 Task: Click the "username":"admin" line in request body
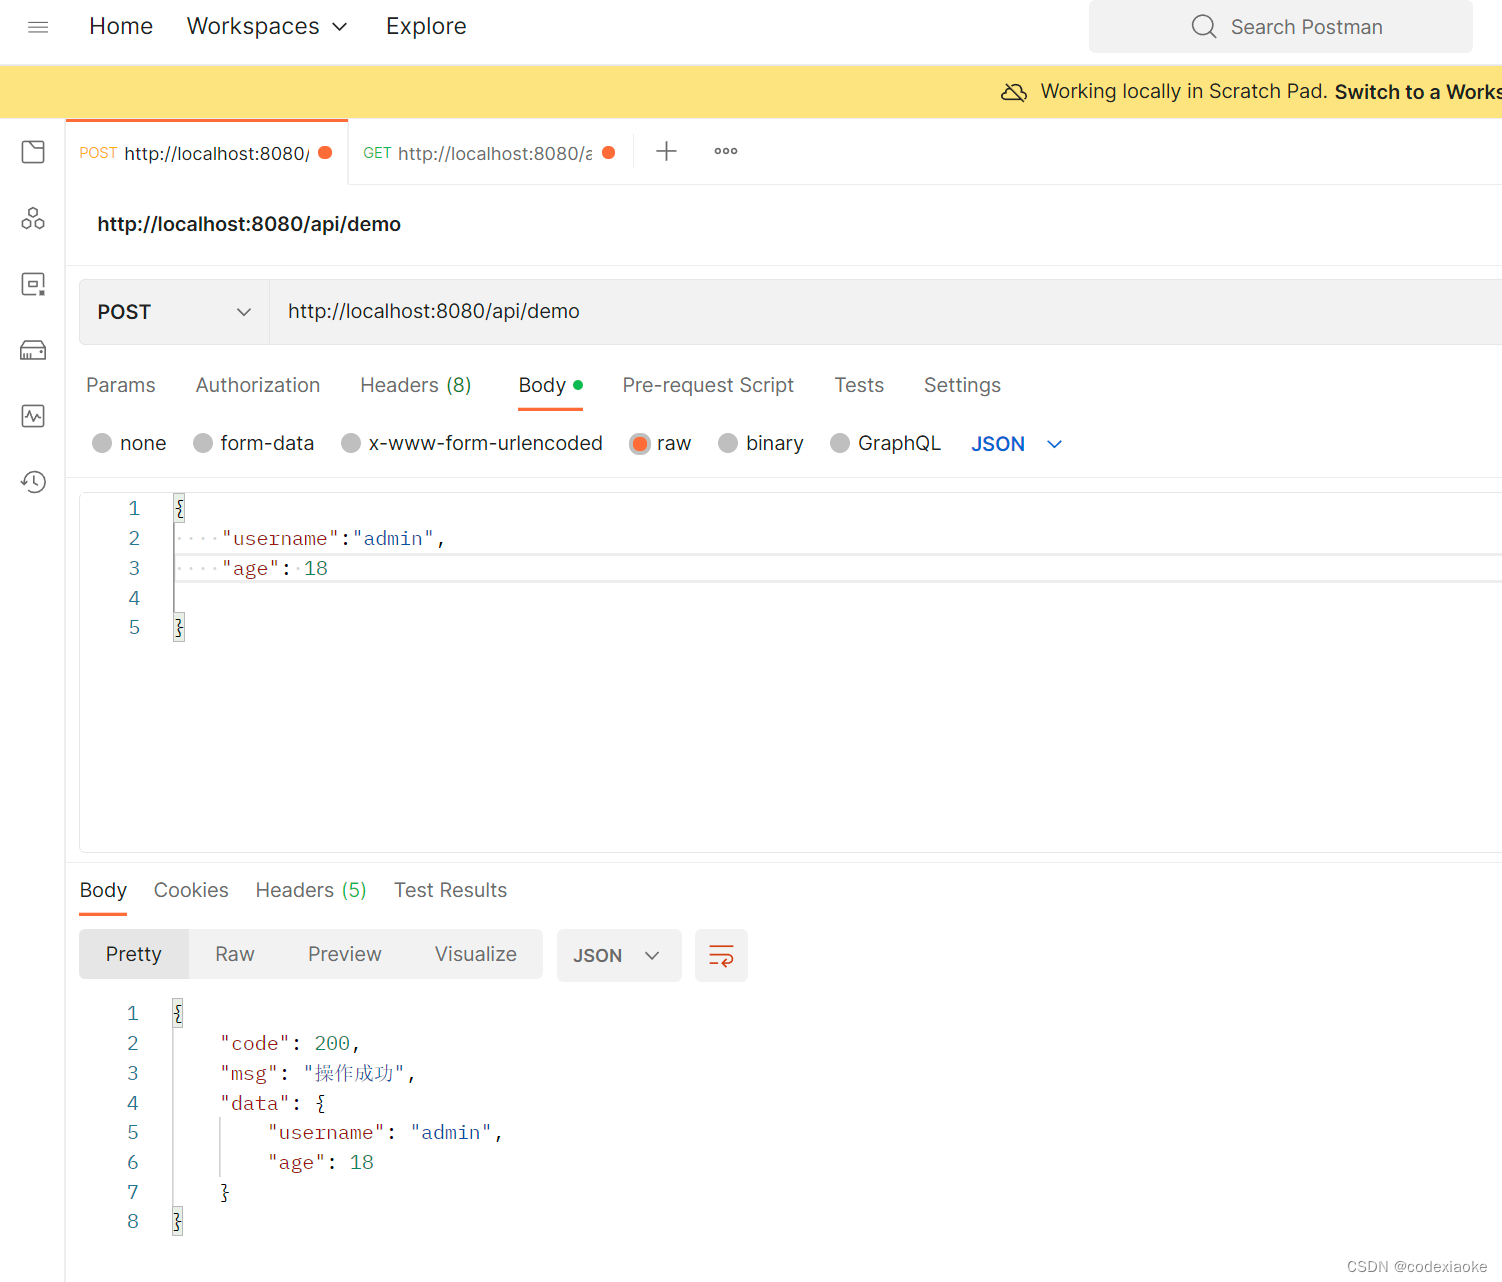coord(334,539)
